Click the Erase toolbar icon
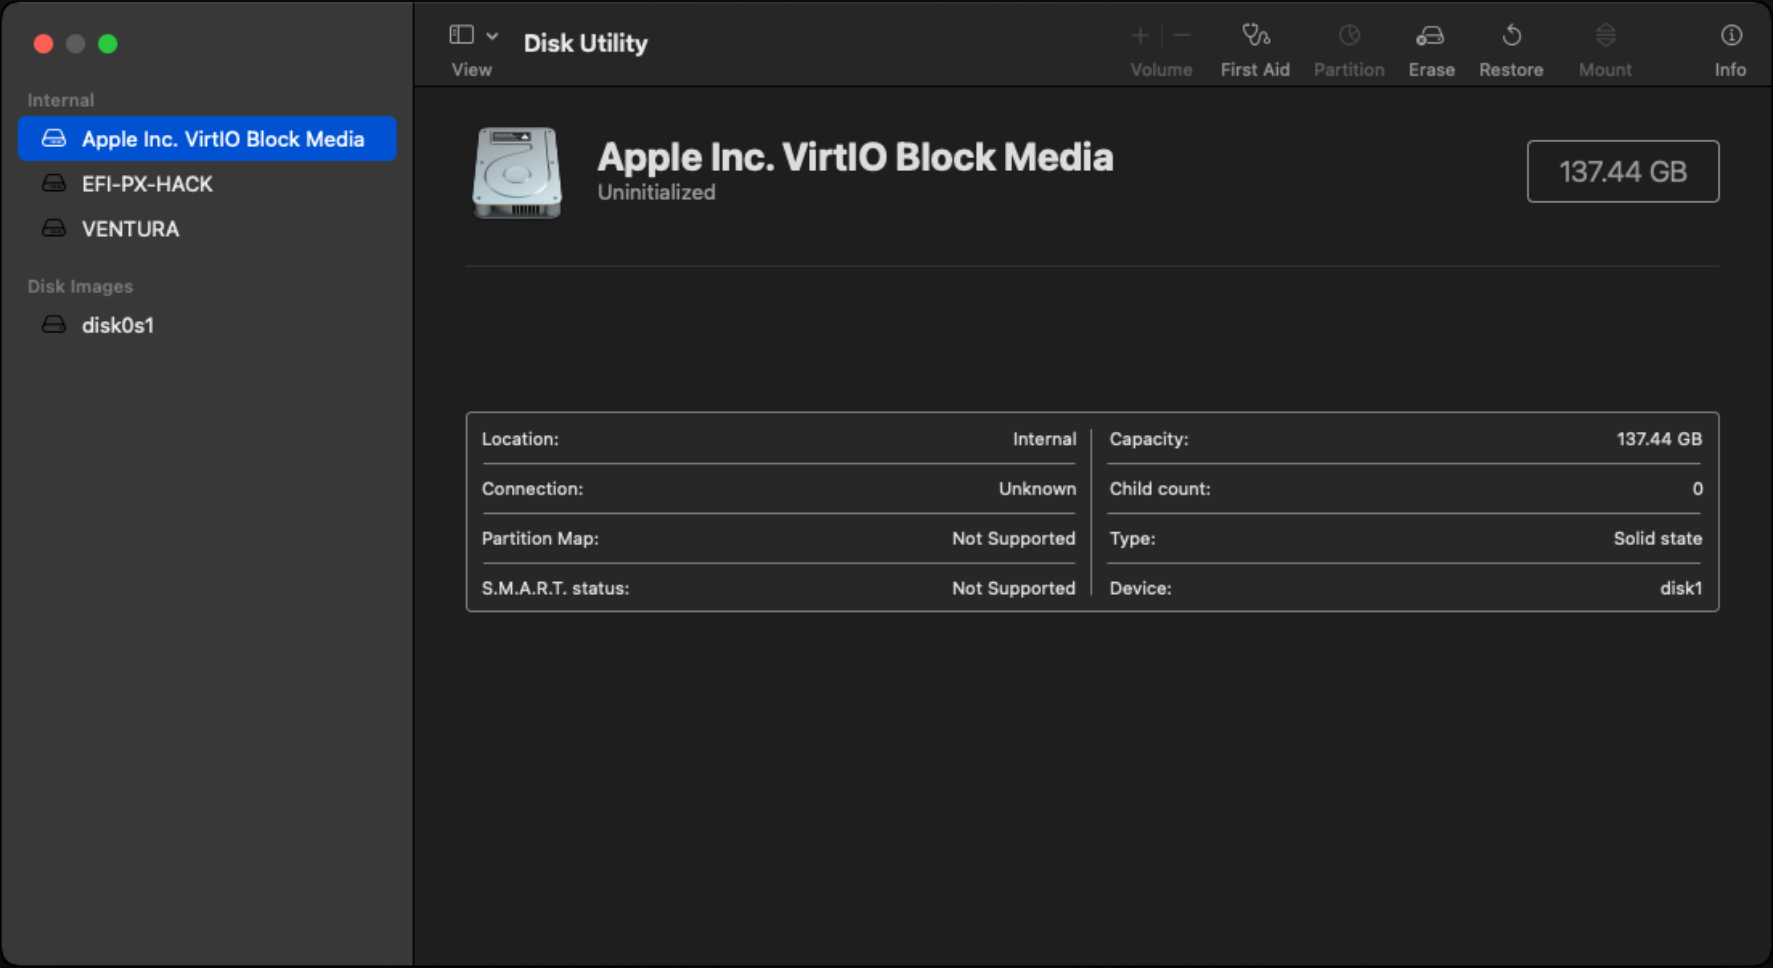Image resolution: width=1773 pixels, height=968 pixels. pyautogui.click(x=1430, y=36)
